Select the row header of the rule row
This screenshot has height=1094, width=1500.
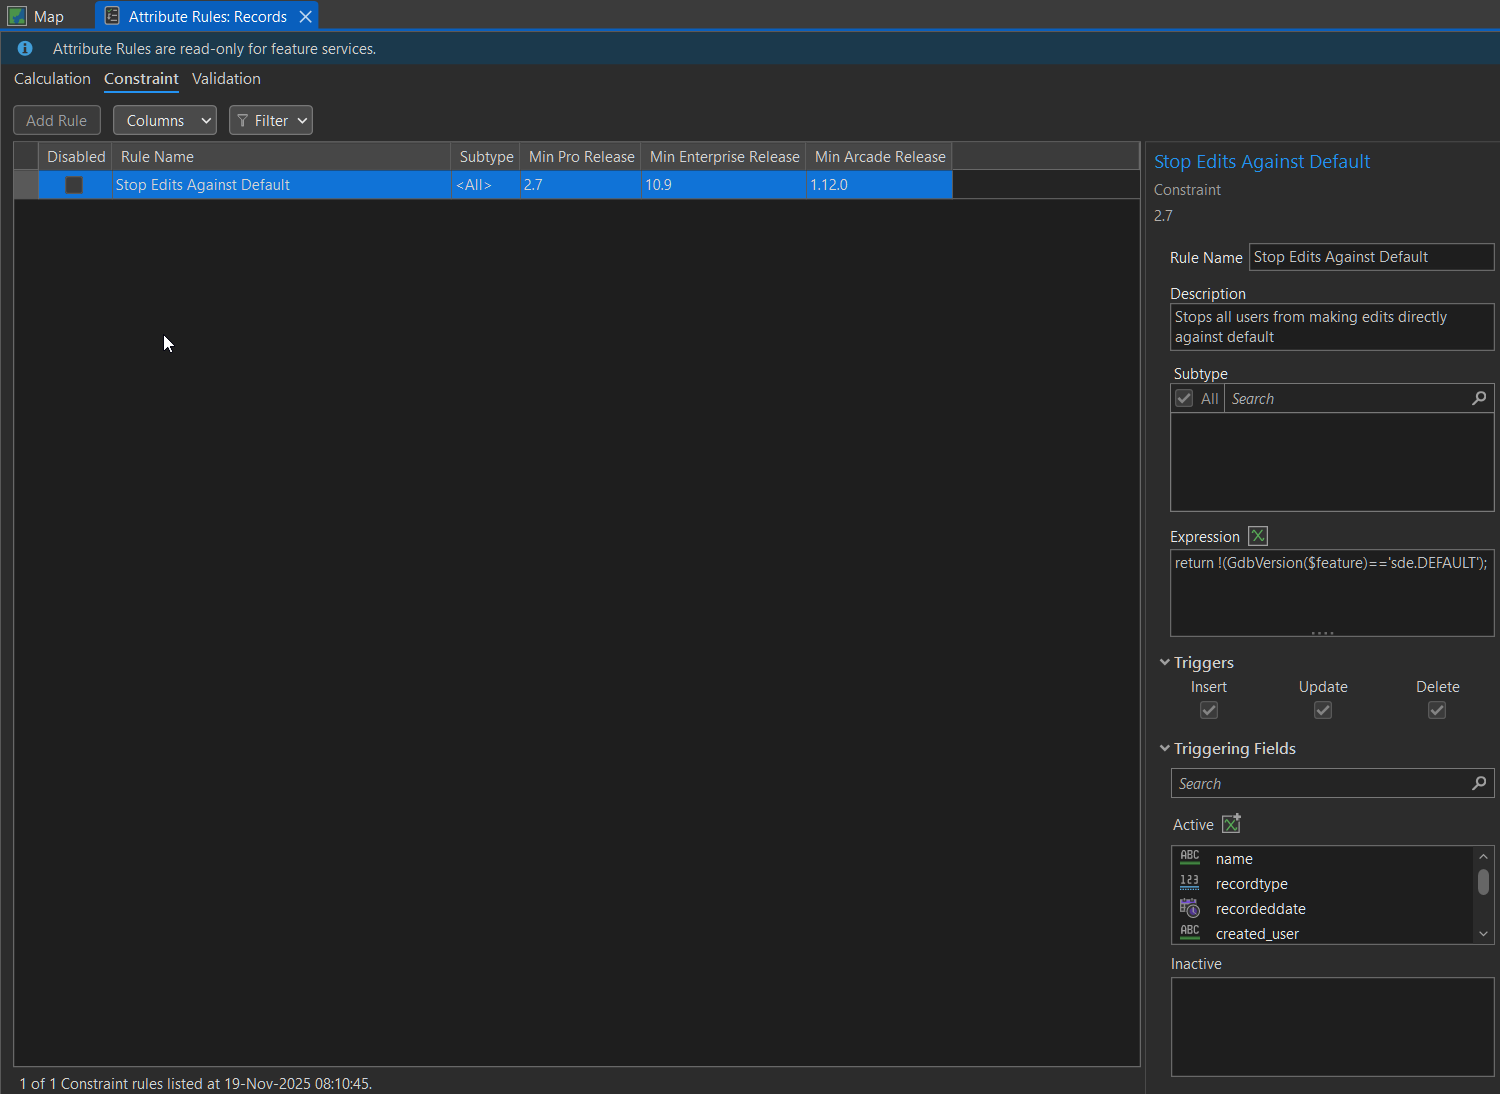(26, 185)
